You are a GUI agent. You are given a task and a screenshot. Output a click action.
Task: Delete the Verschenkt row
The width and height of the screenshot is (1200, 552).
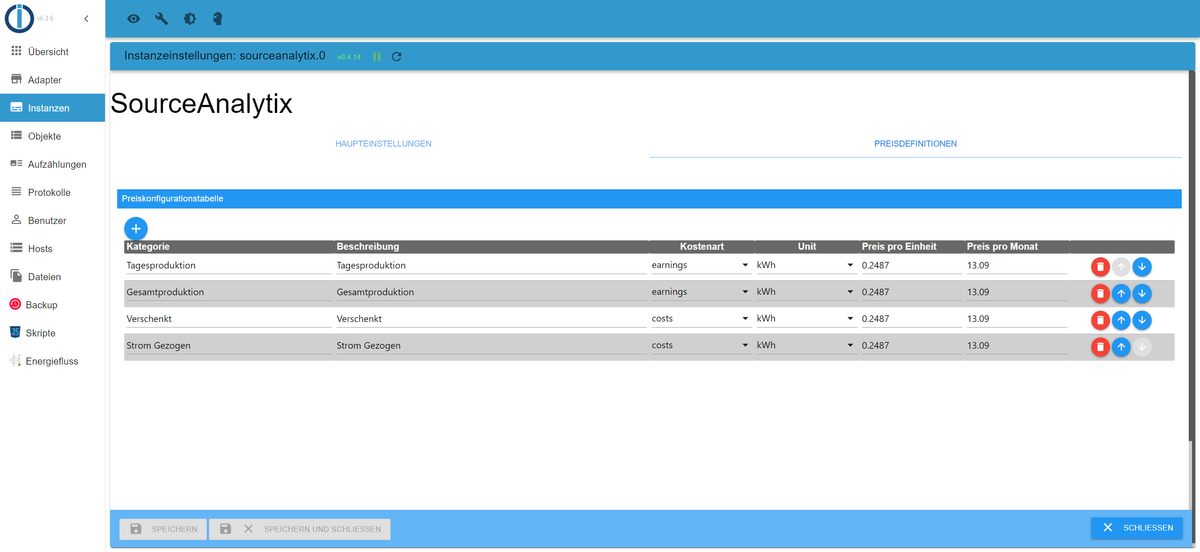point(1100,320)
